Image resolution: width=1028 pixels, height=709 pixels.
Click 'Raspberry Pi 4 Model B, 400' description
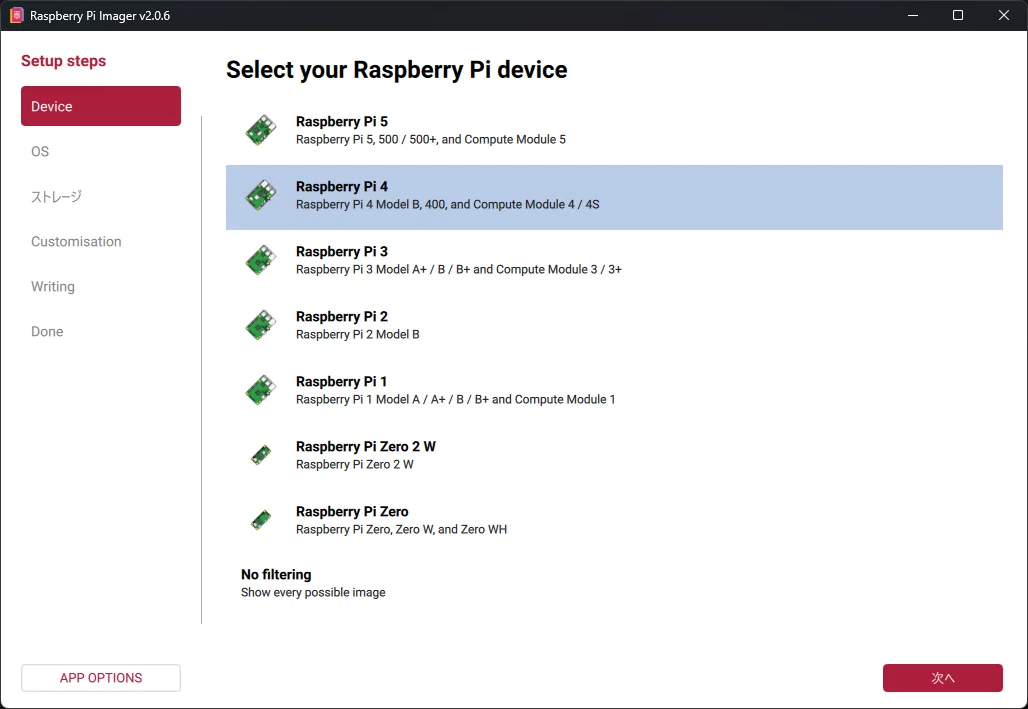448,204
